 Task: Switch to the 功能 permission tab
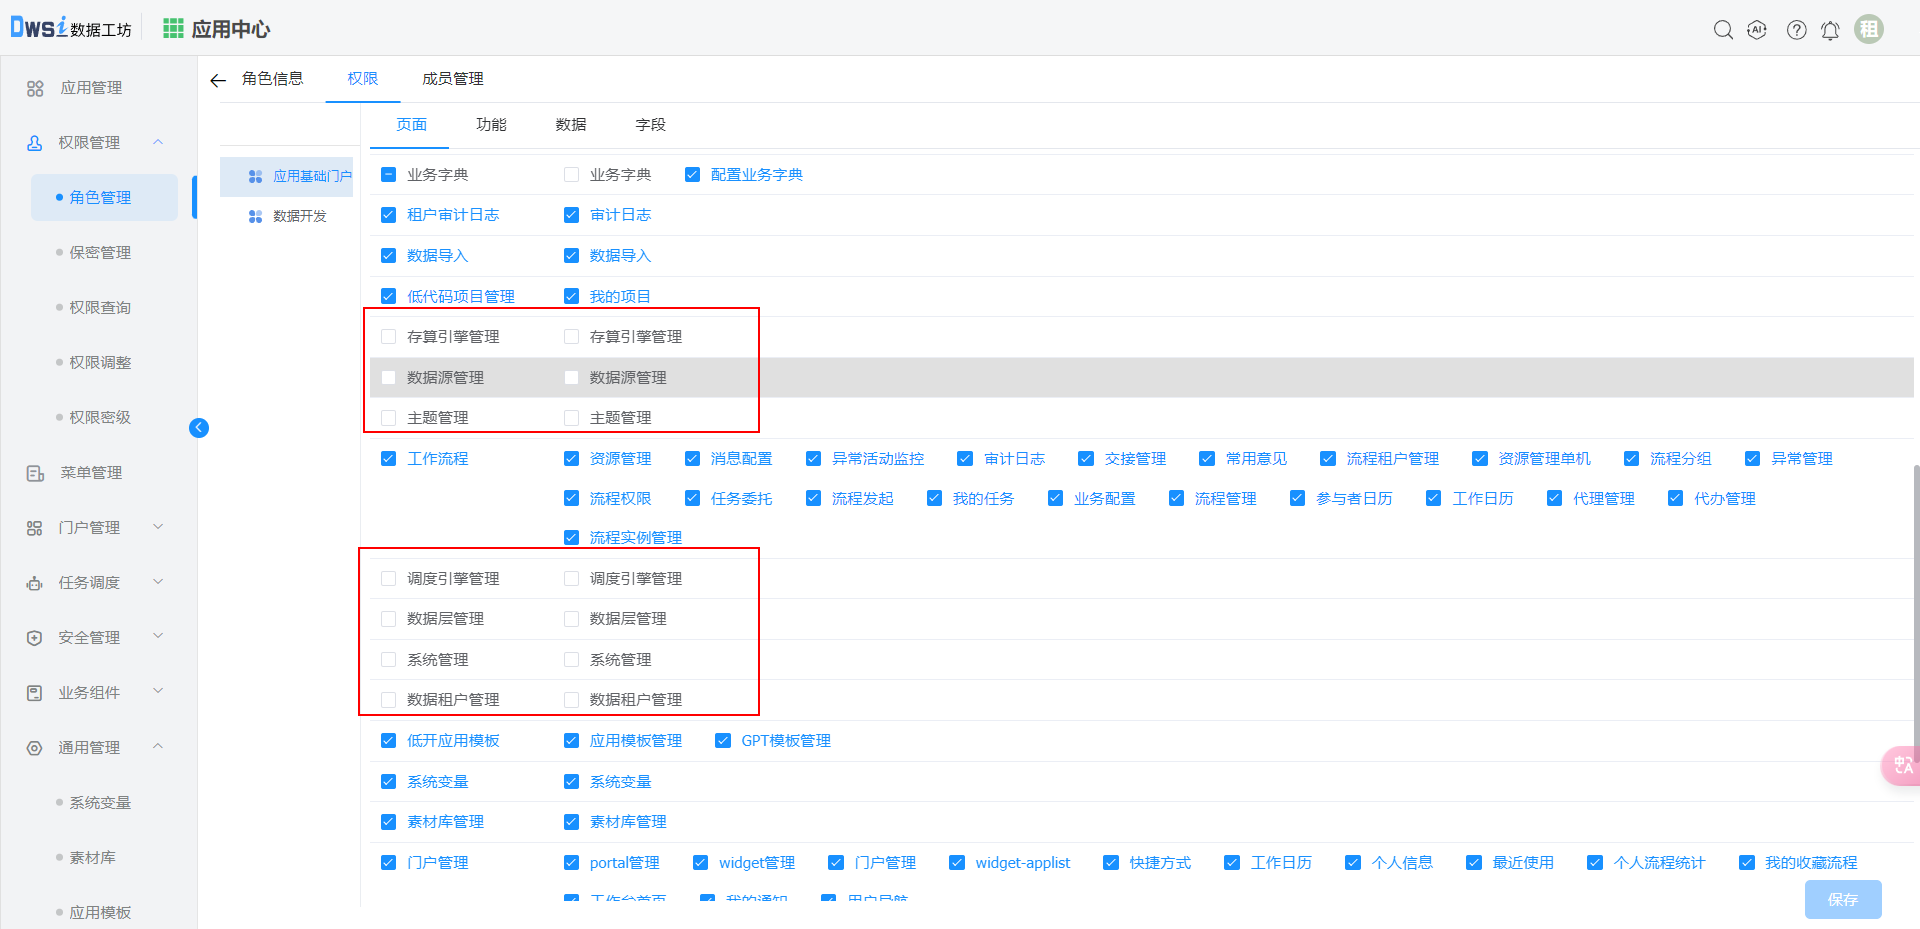[491, 125]
